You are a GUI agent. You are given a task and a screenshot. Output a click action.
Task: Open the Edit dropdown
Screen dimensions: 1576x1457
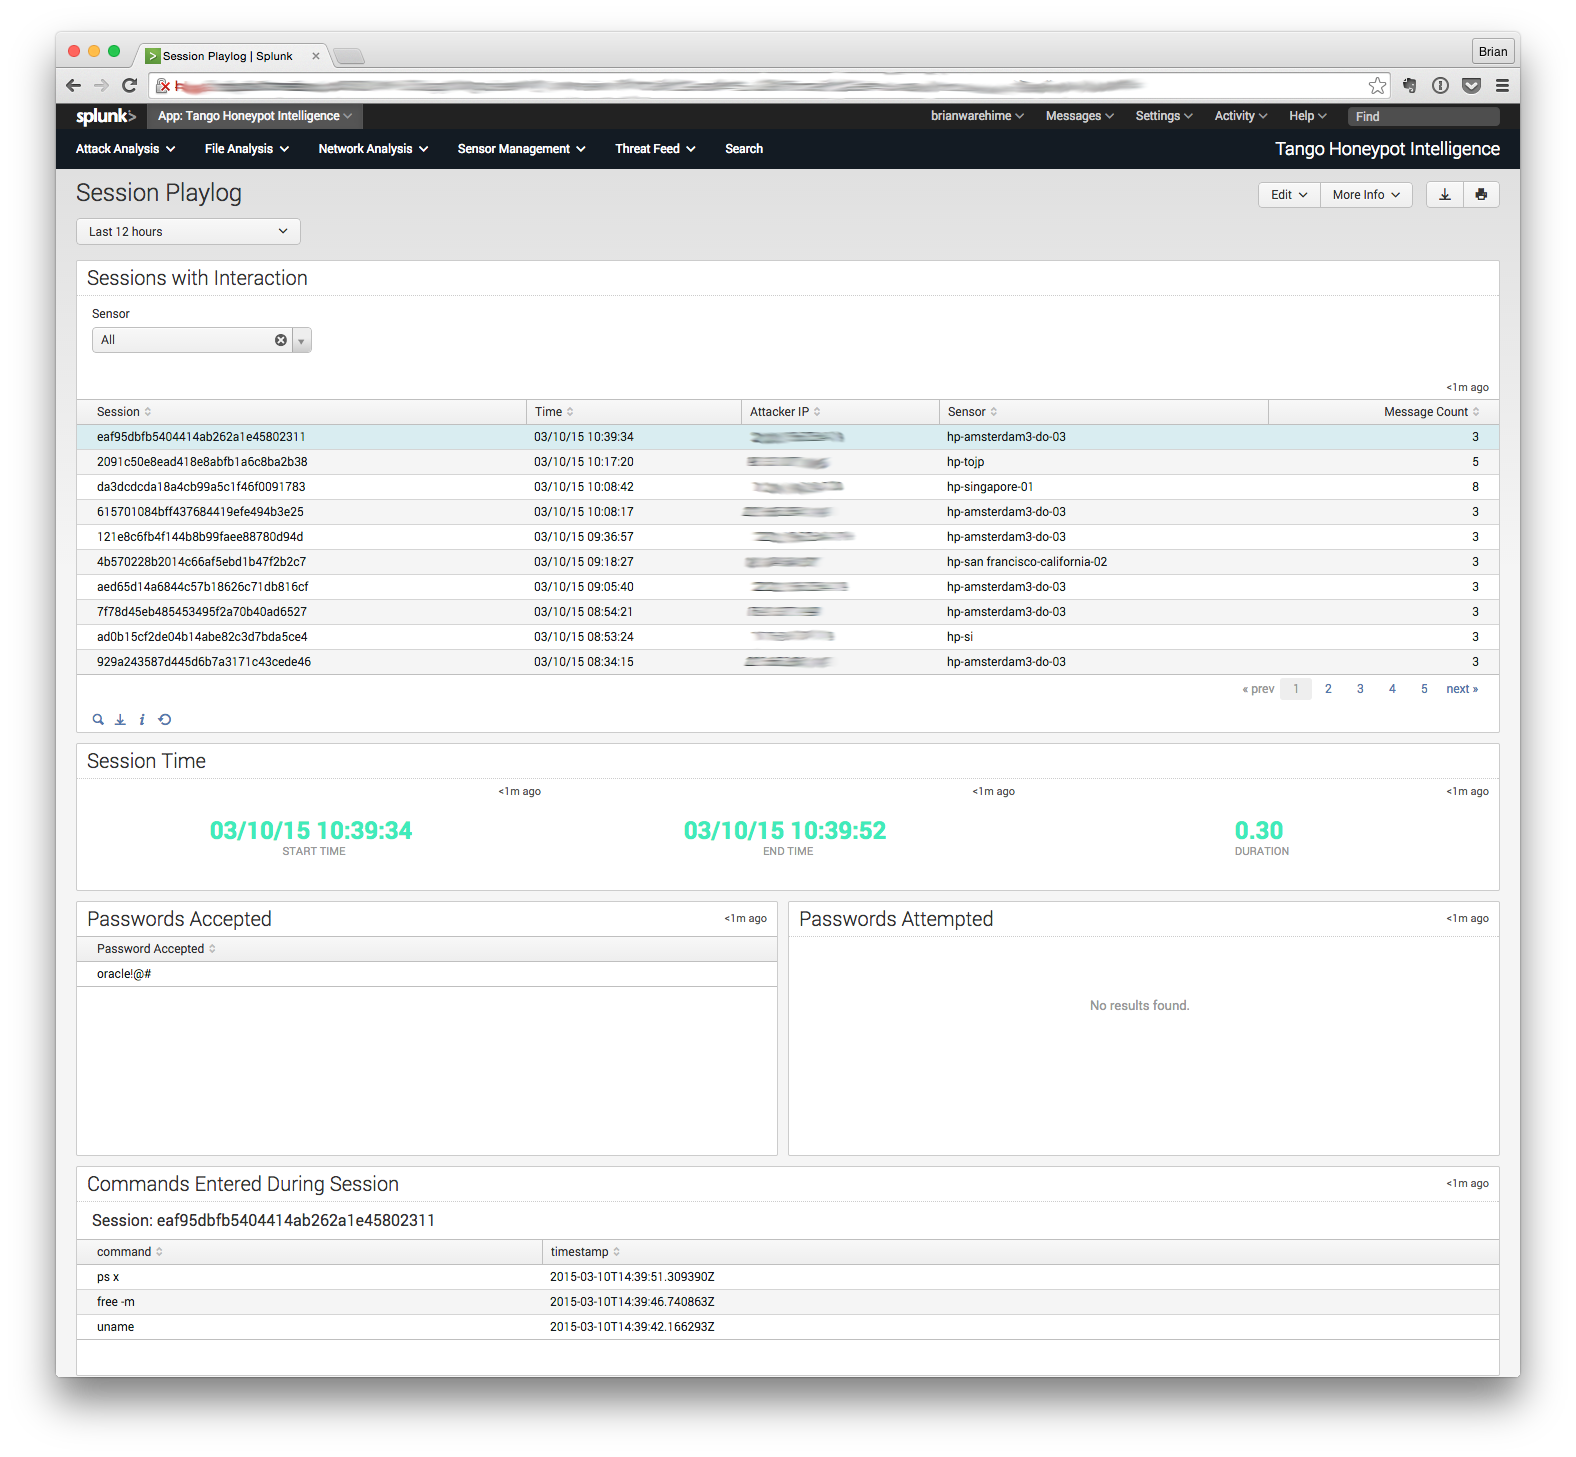click(x=1289, y=195)
